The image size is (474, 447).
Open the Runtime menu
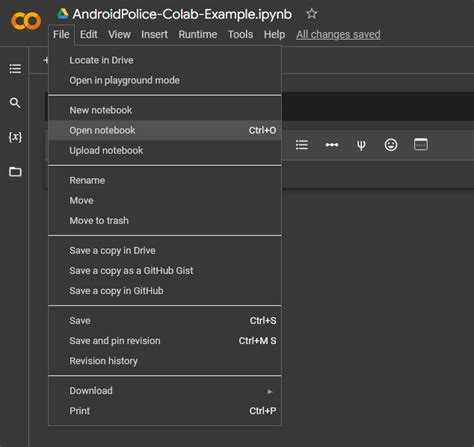(198, 34)
